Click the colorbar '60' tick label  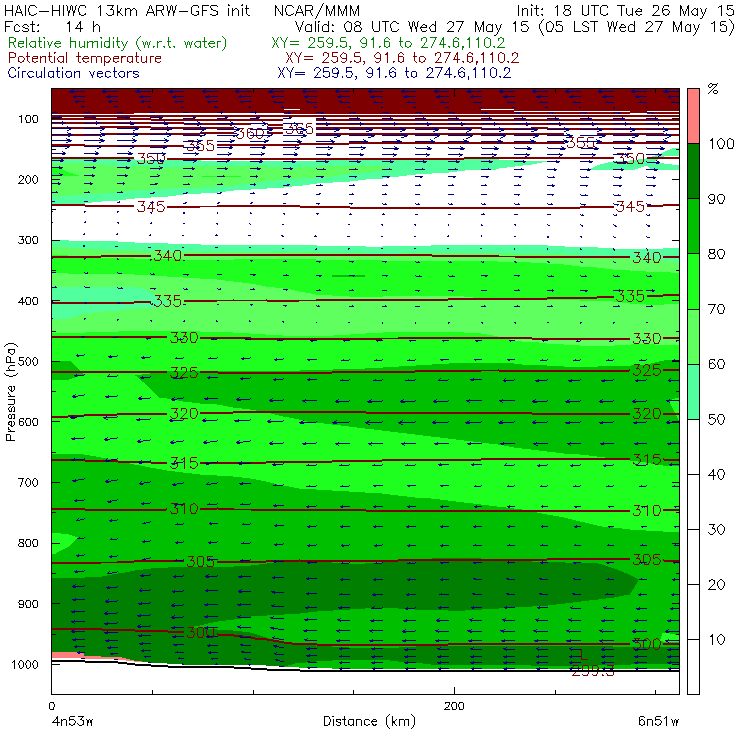pos(716,364)
